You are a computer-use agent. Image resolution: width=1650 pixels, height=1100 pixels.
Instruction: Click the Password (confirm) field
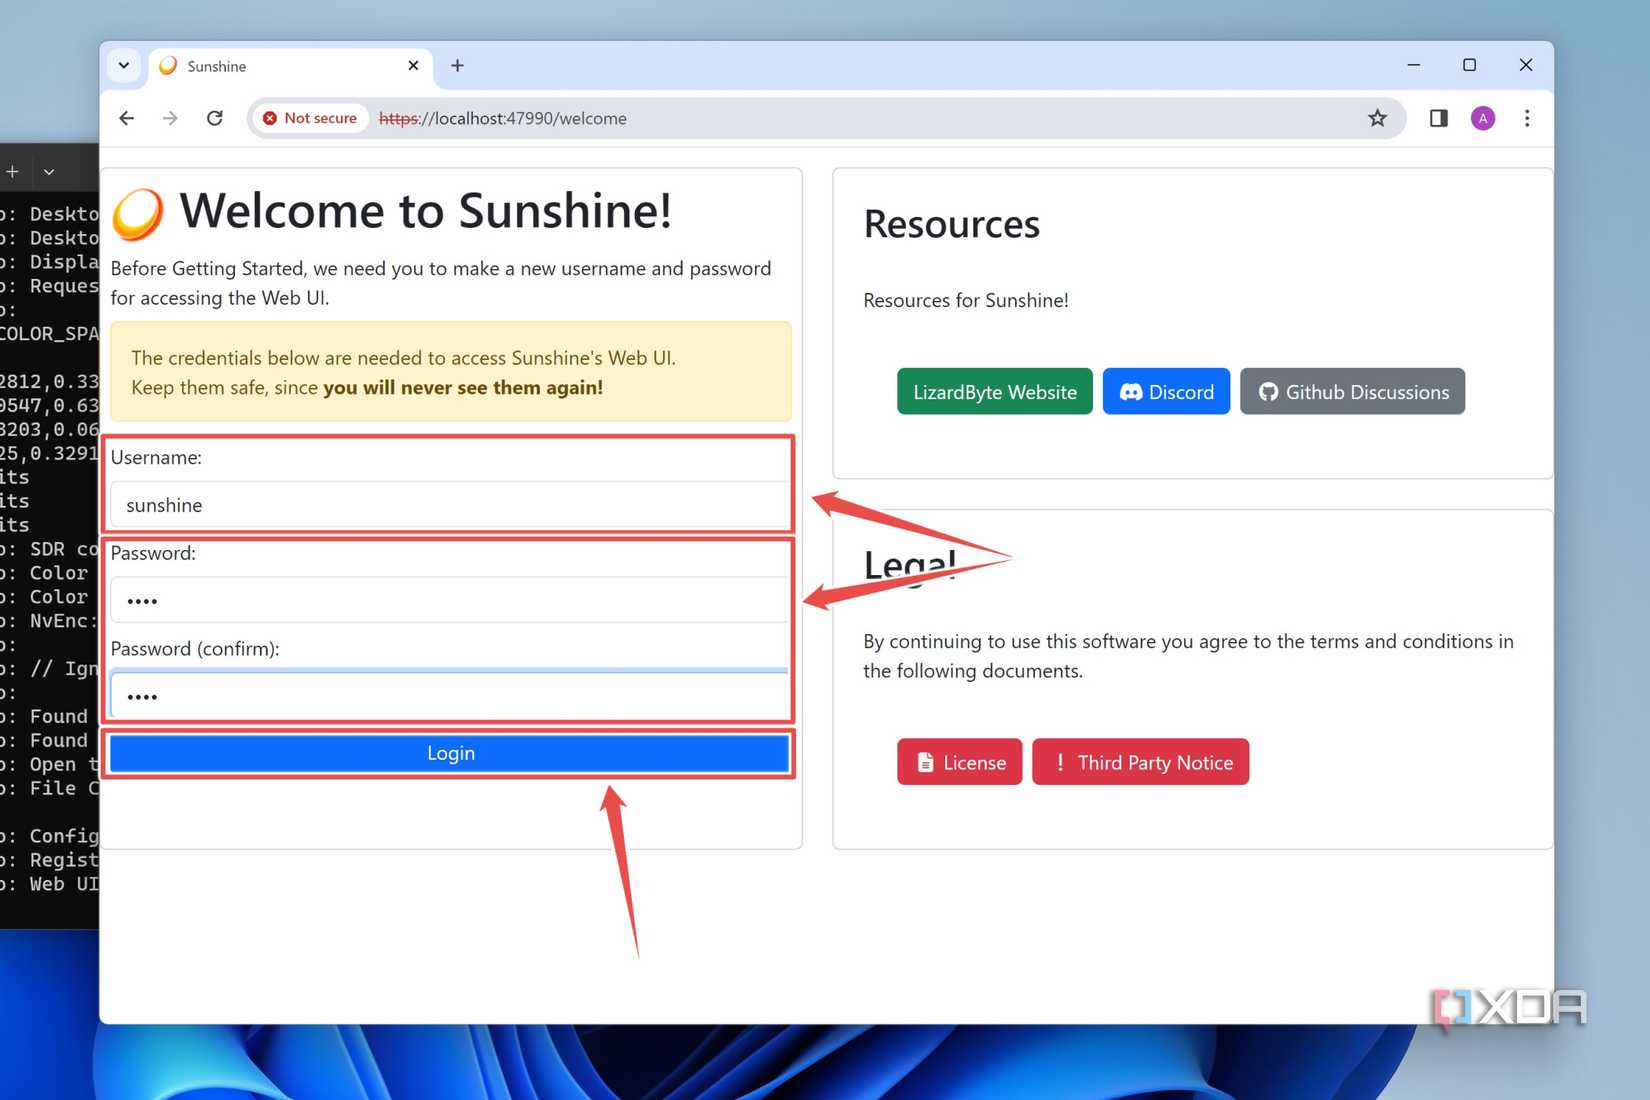point(450,696)
